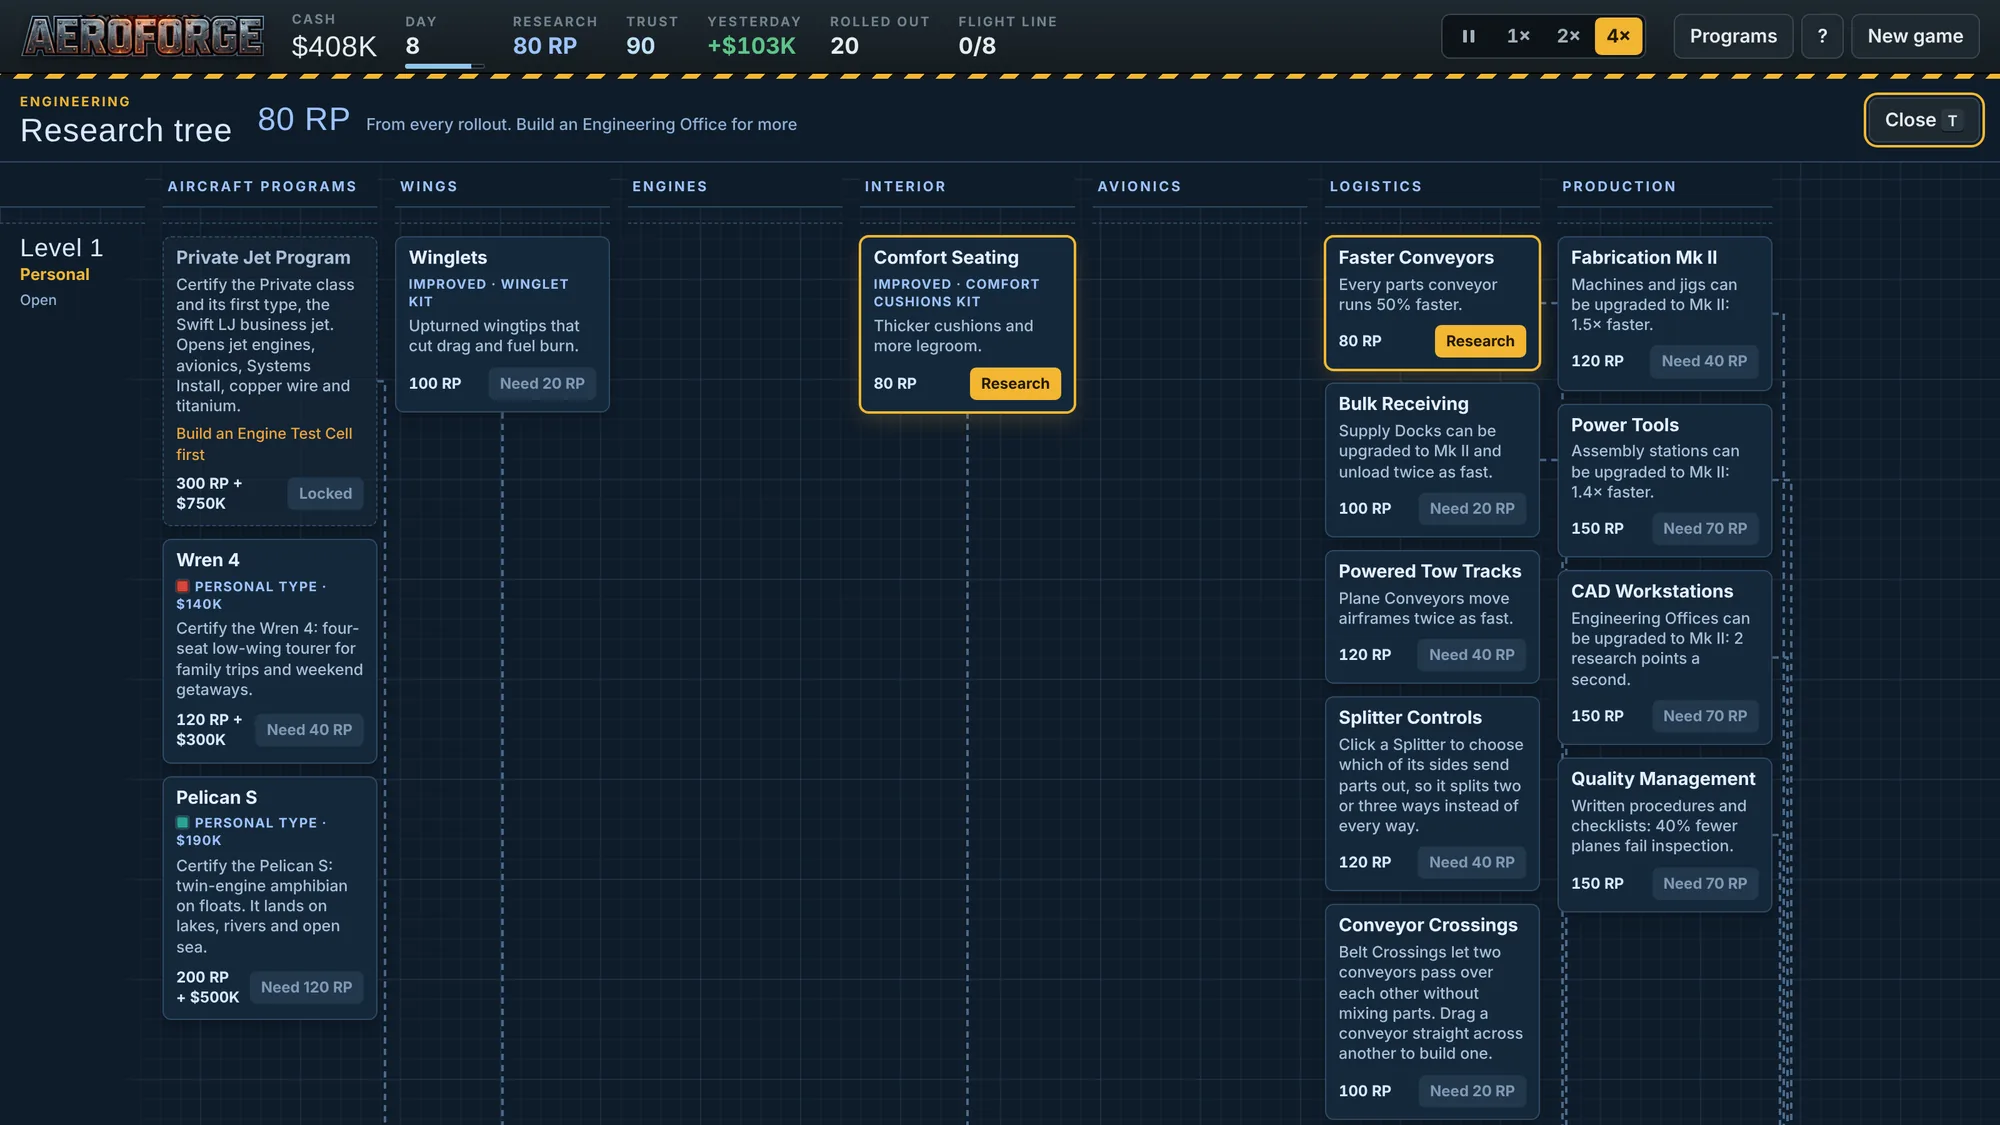Click the AeroForge logo

[143, 36]
